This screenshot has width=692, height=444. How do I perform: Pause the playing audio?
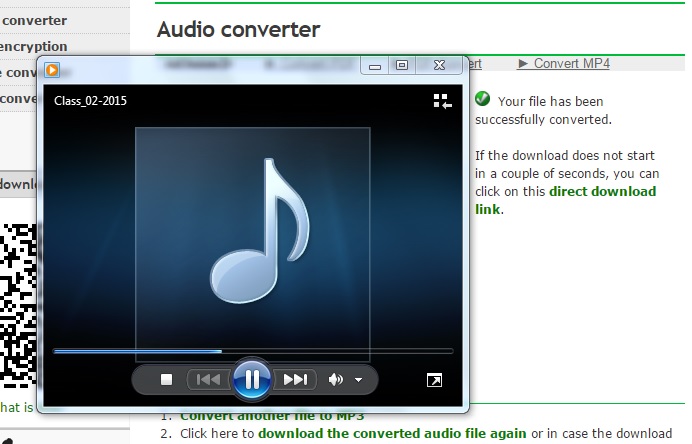pyautogui.click(x=252, y=379)
